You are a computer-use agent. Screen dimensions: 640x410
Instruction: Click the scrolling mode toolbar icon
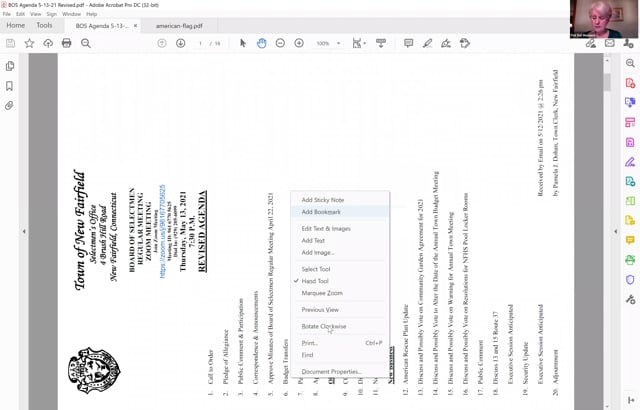coord(381,43)
